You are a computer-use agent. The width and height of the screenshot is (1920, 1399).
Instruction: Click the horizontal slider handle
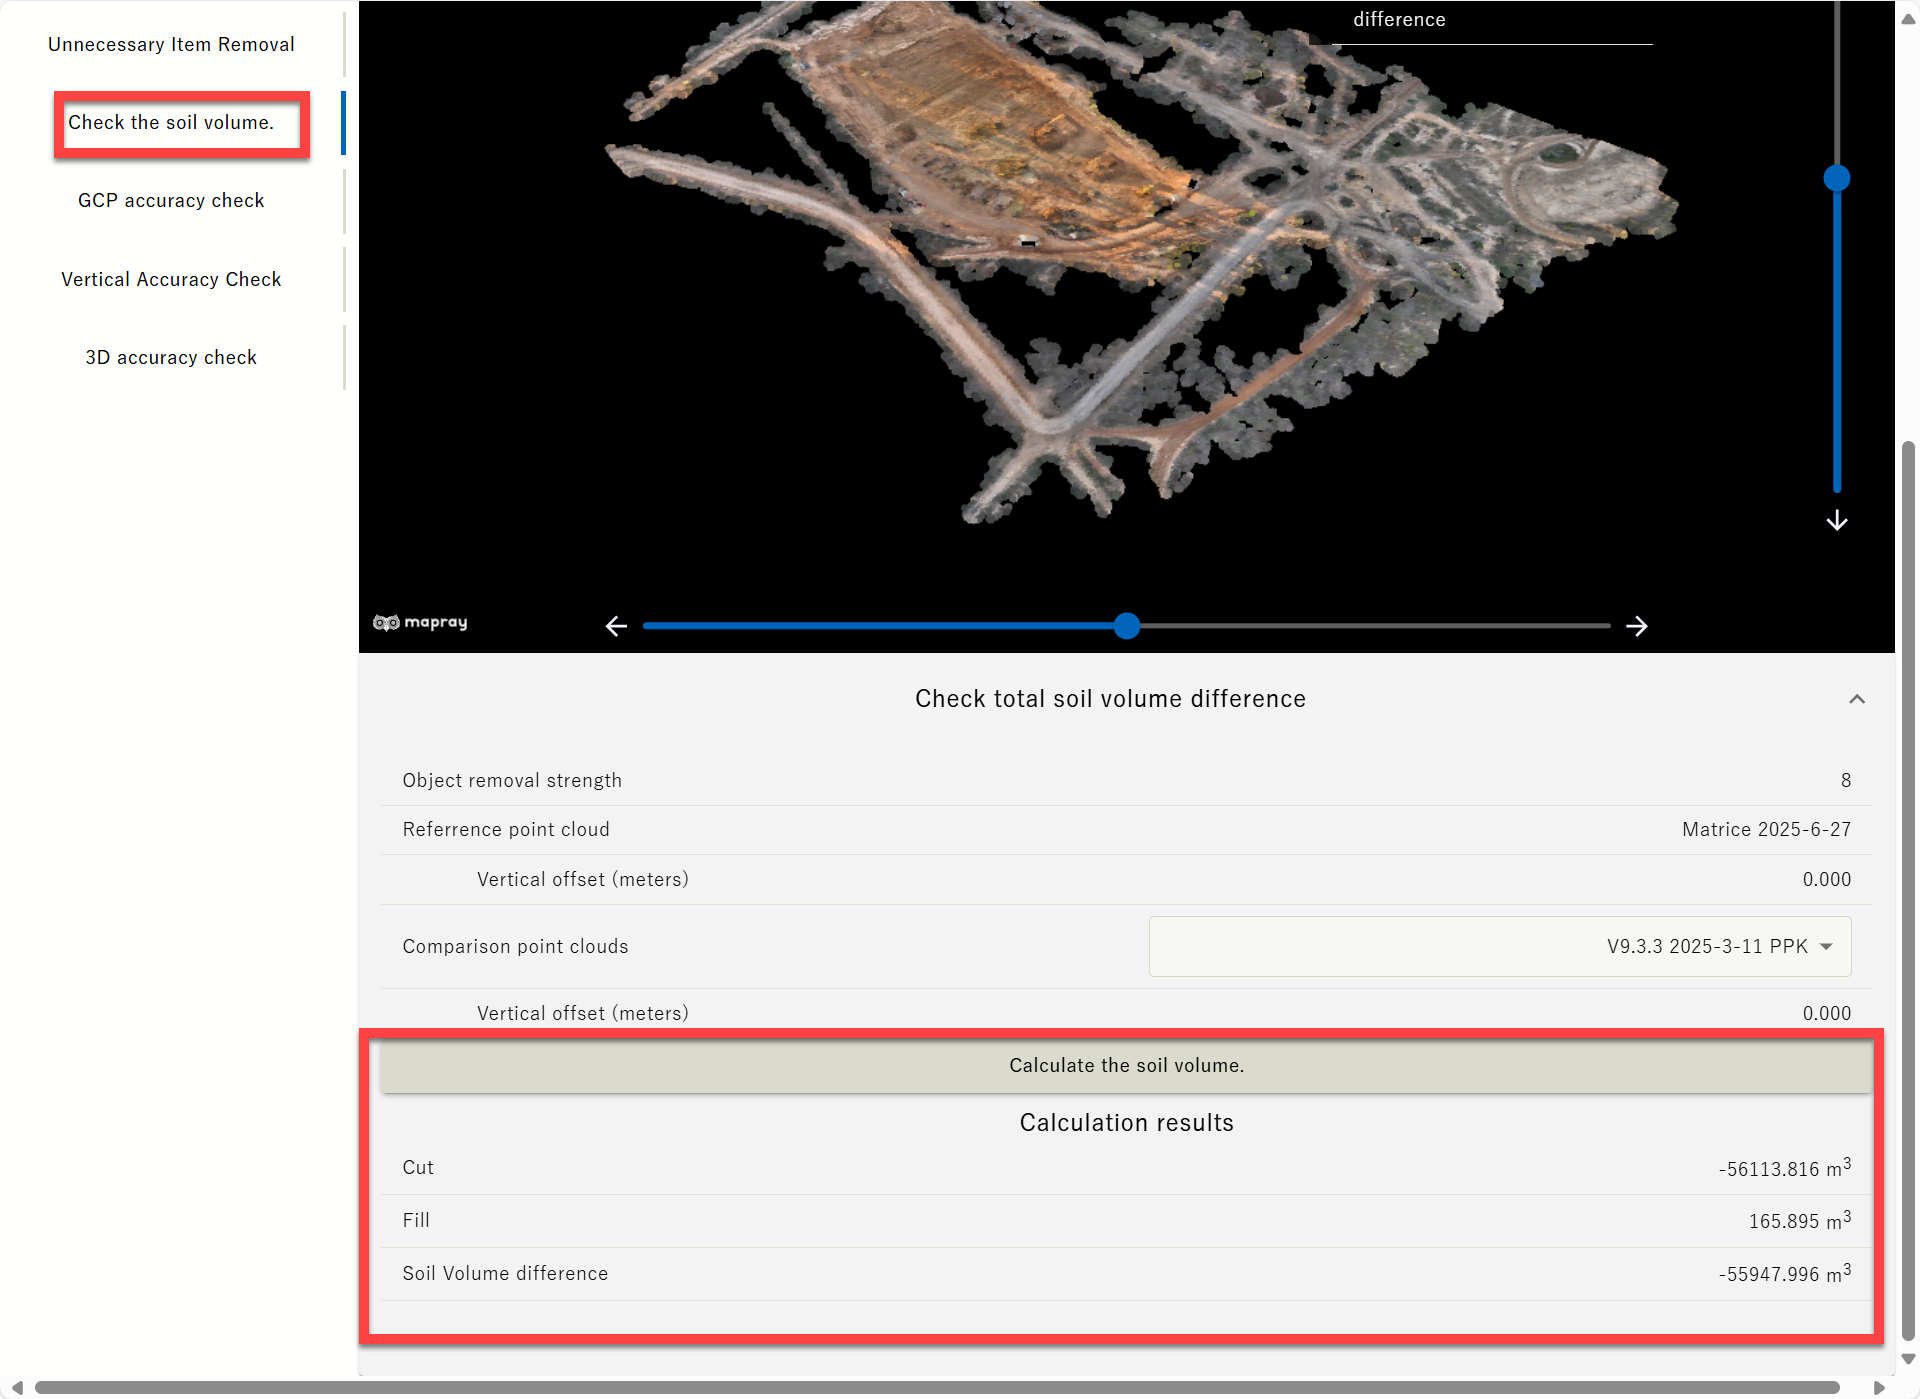click(1127, 626)
